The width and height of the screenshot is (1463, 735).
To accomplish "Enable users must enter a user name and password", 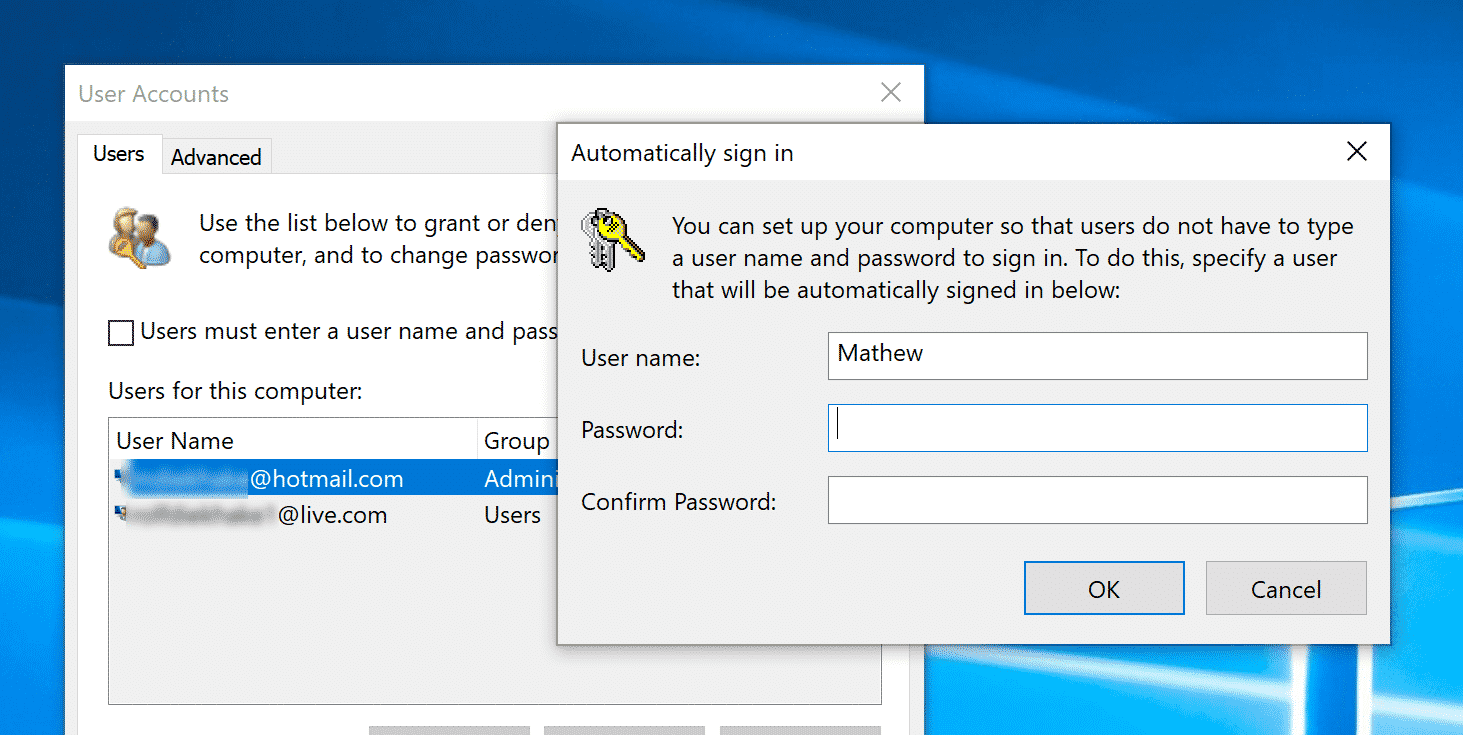I will 120,331.
